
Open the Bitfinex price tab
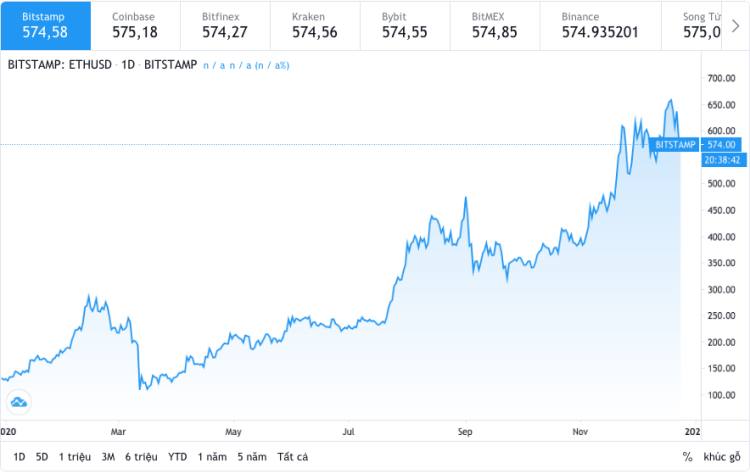click(x=225, y=25)
